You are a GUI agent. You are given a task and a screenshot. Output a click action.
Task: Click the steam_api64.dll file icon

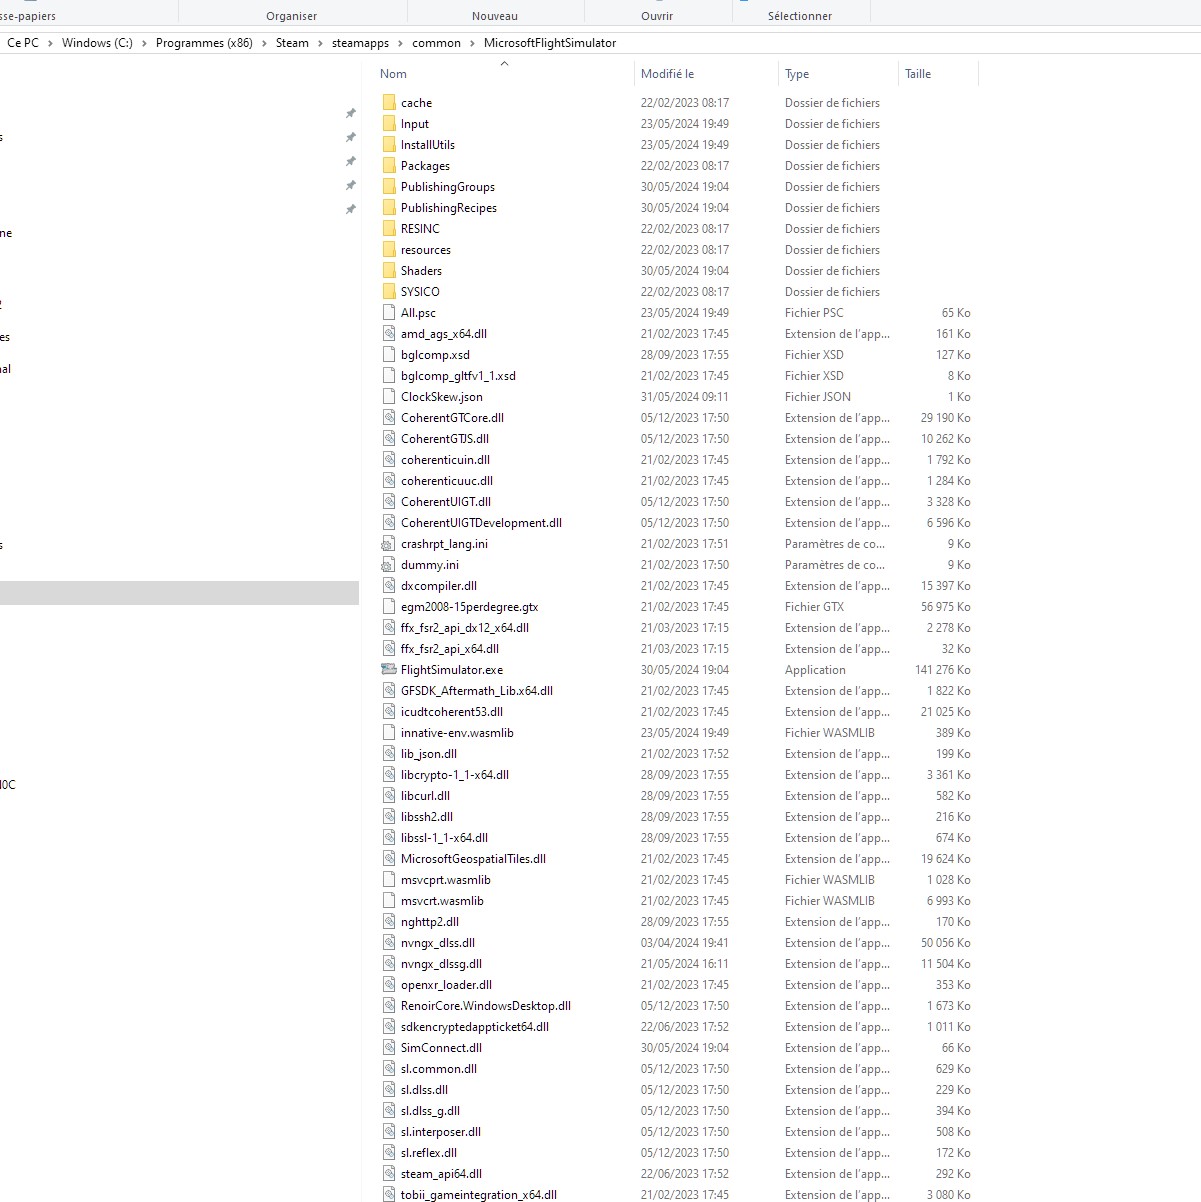tap(389, 1173)
